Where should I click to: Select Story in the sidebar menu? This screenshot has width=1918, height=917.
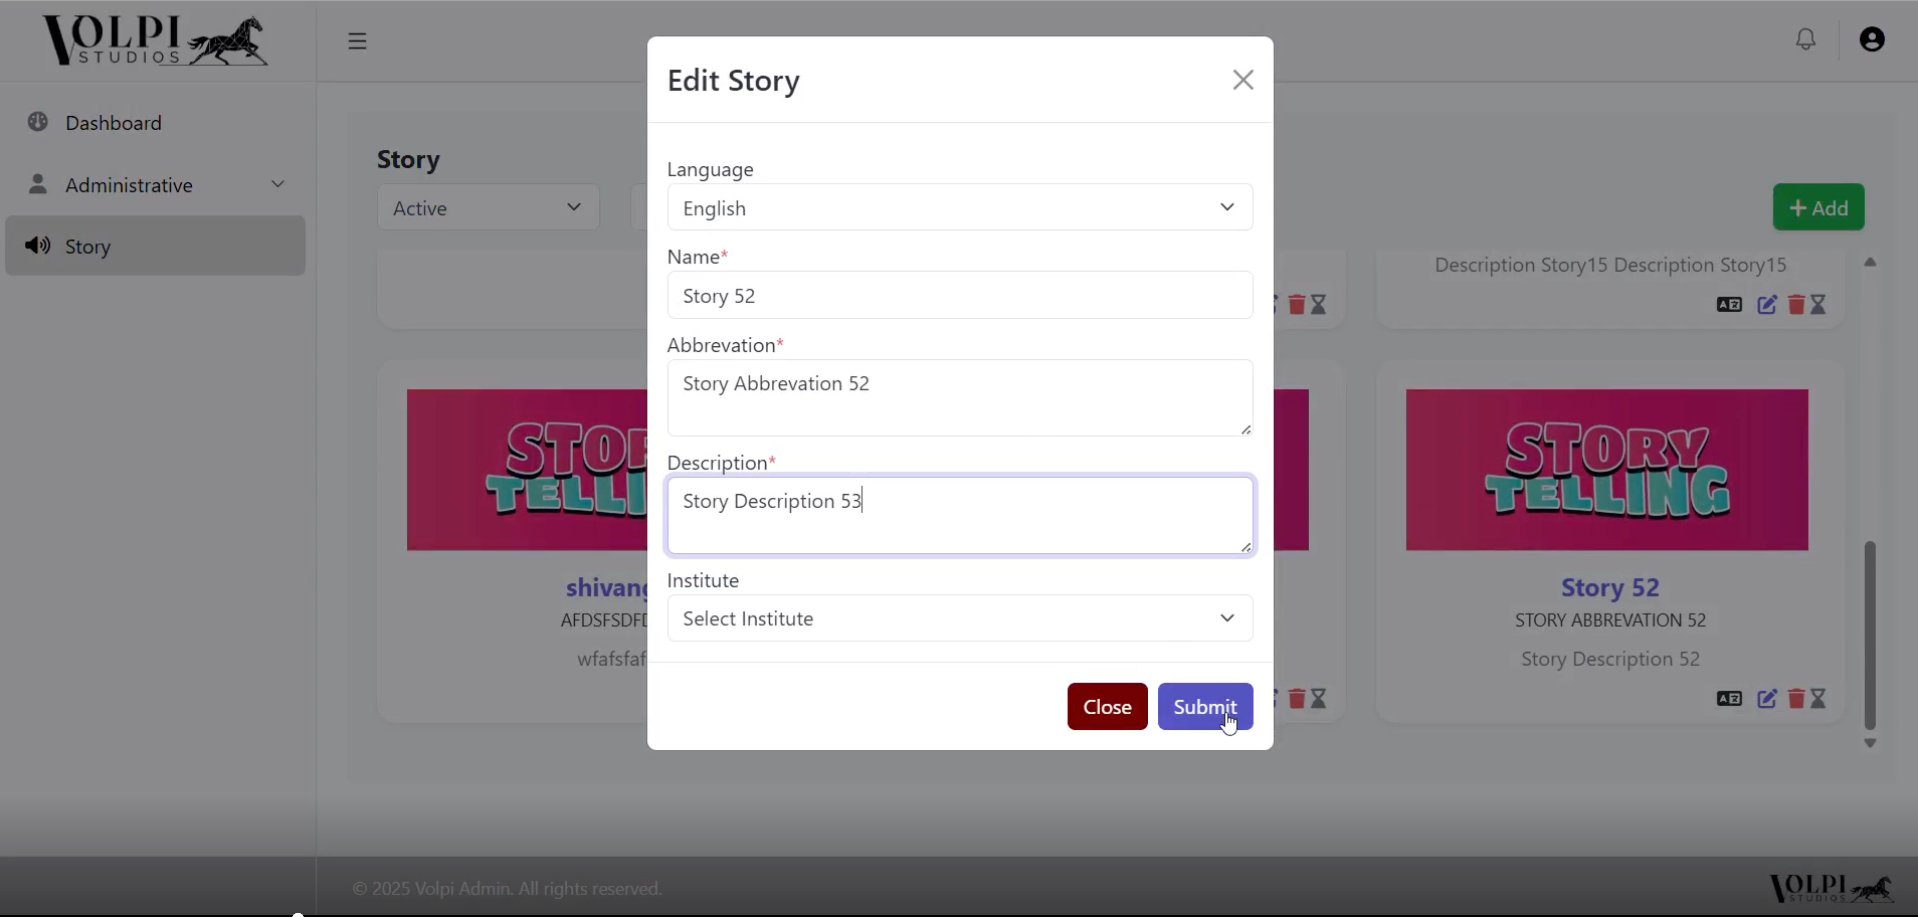[x=88, y=247]
